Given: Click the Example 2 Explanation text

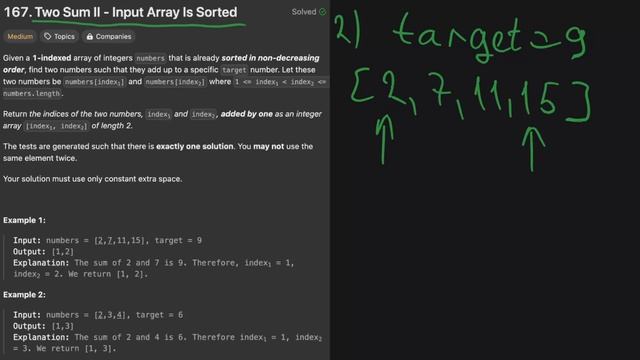Looking at the screenshot, I should coord(167,343).
